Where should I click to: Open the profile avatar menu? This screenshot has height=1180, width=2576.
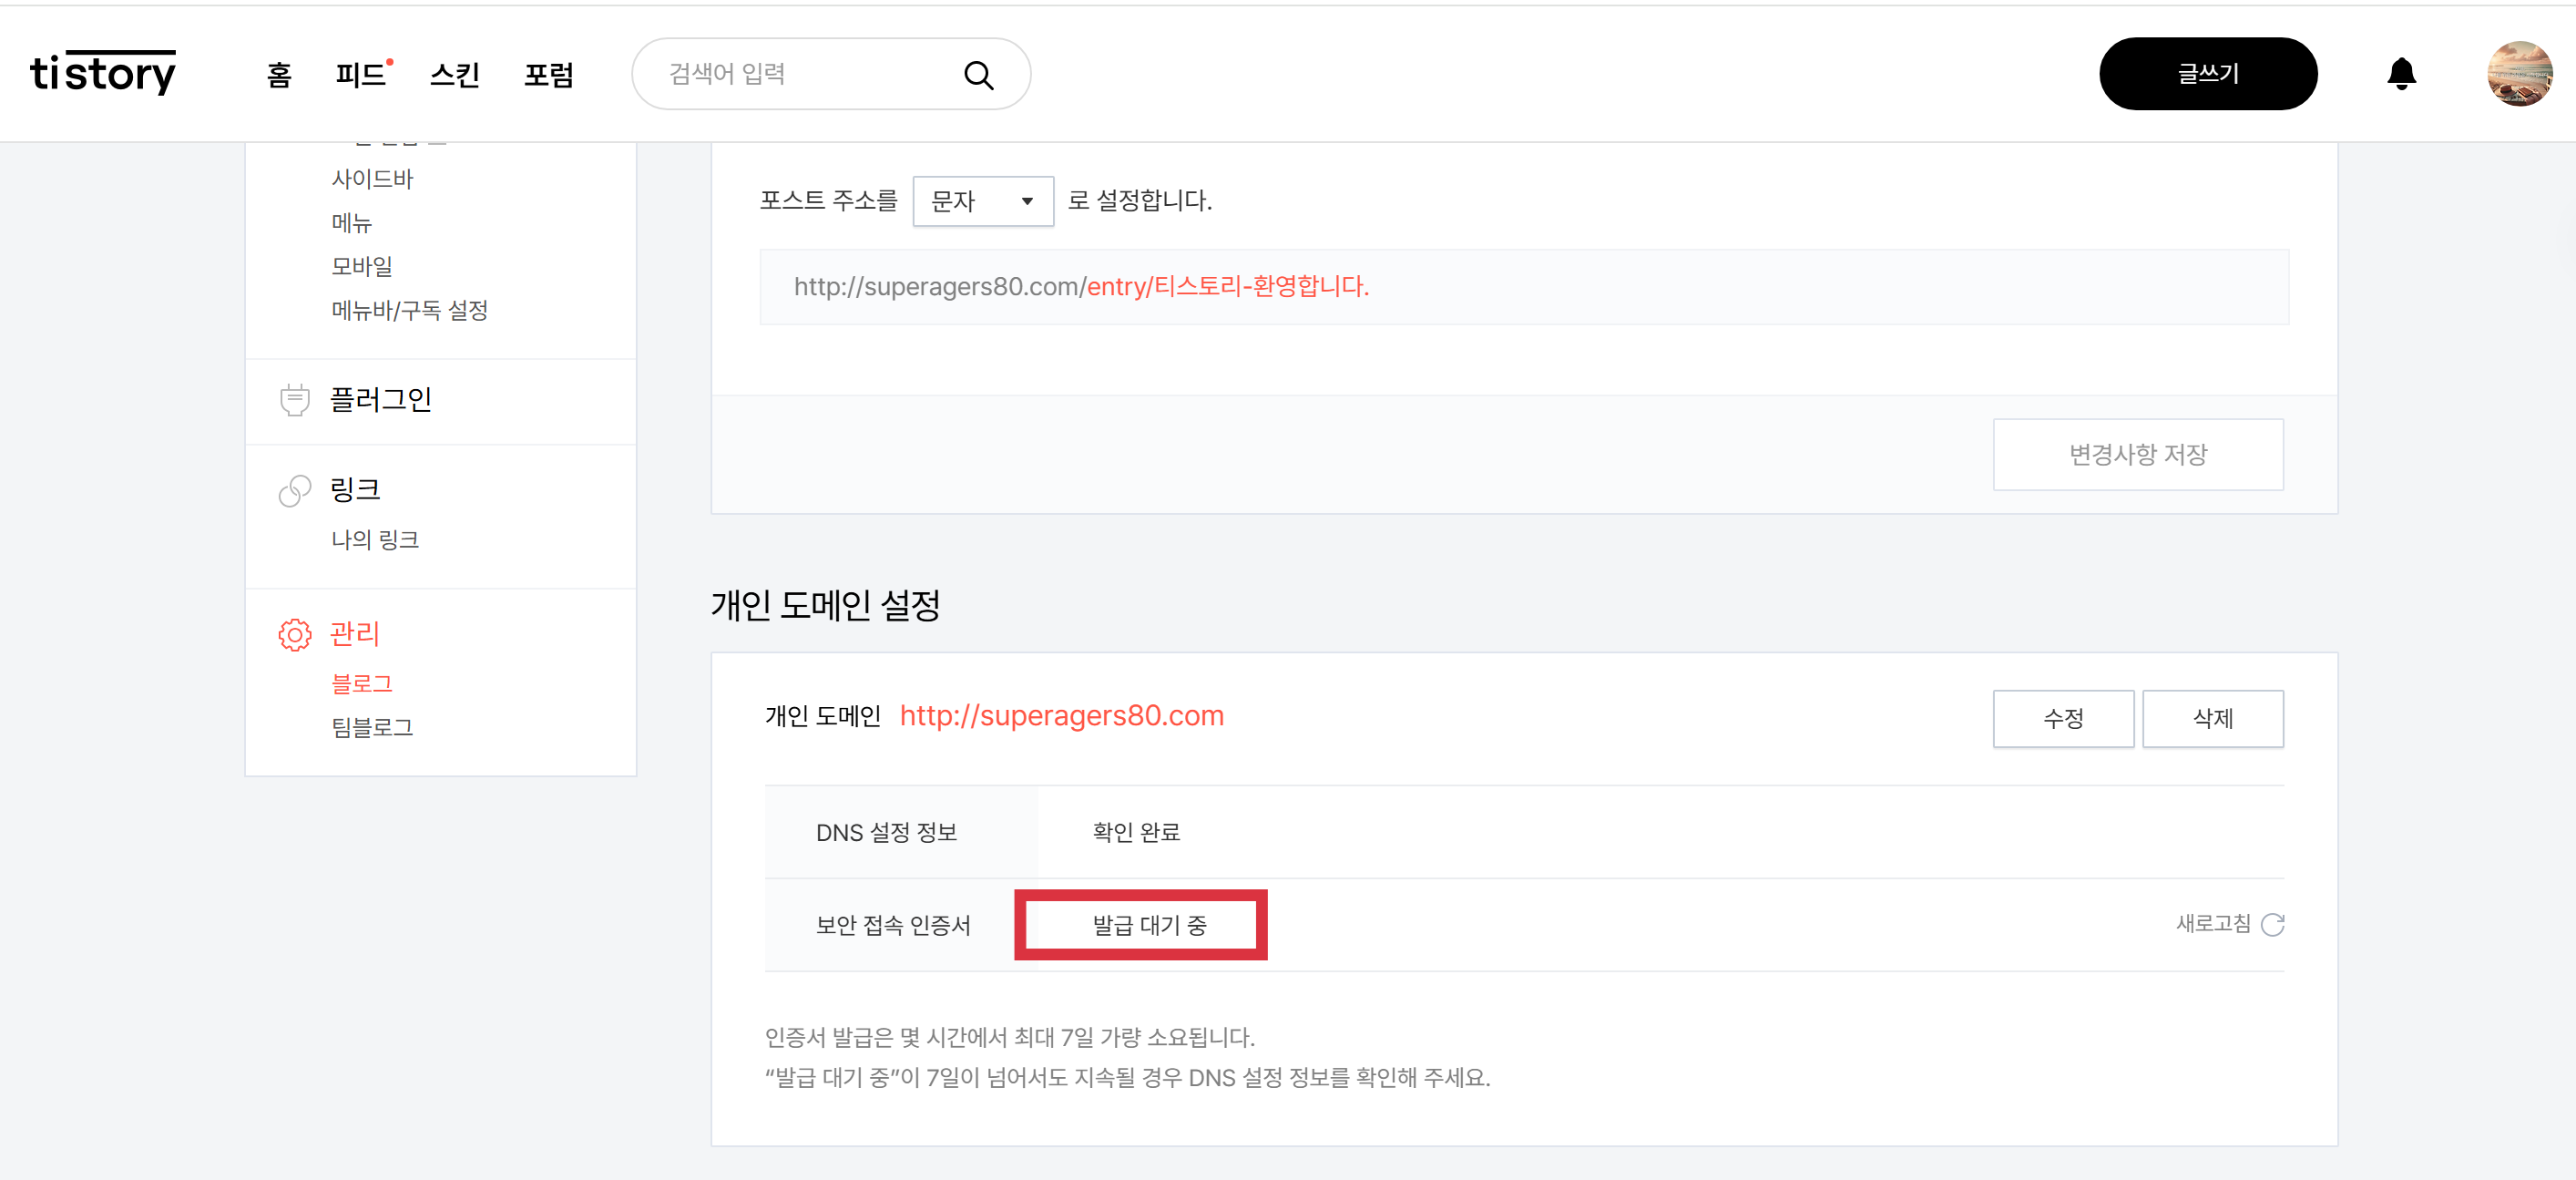tap(2518, 74)
